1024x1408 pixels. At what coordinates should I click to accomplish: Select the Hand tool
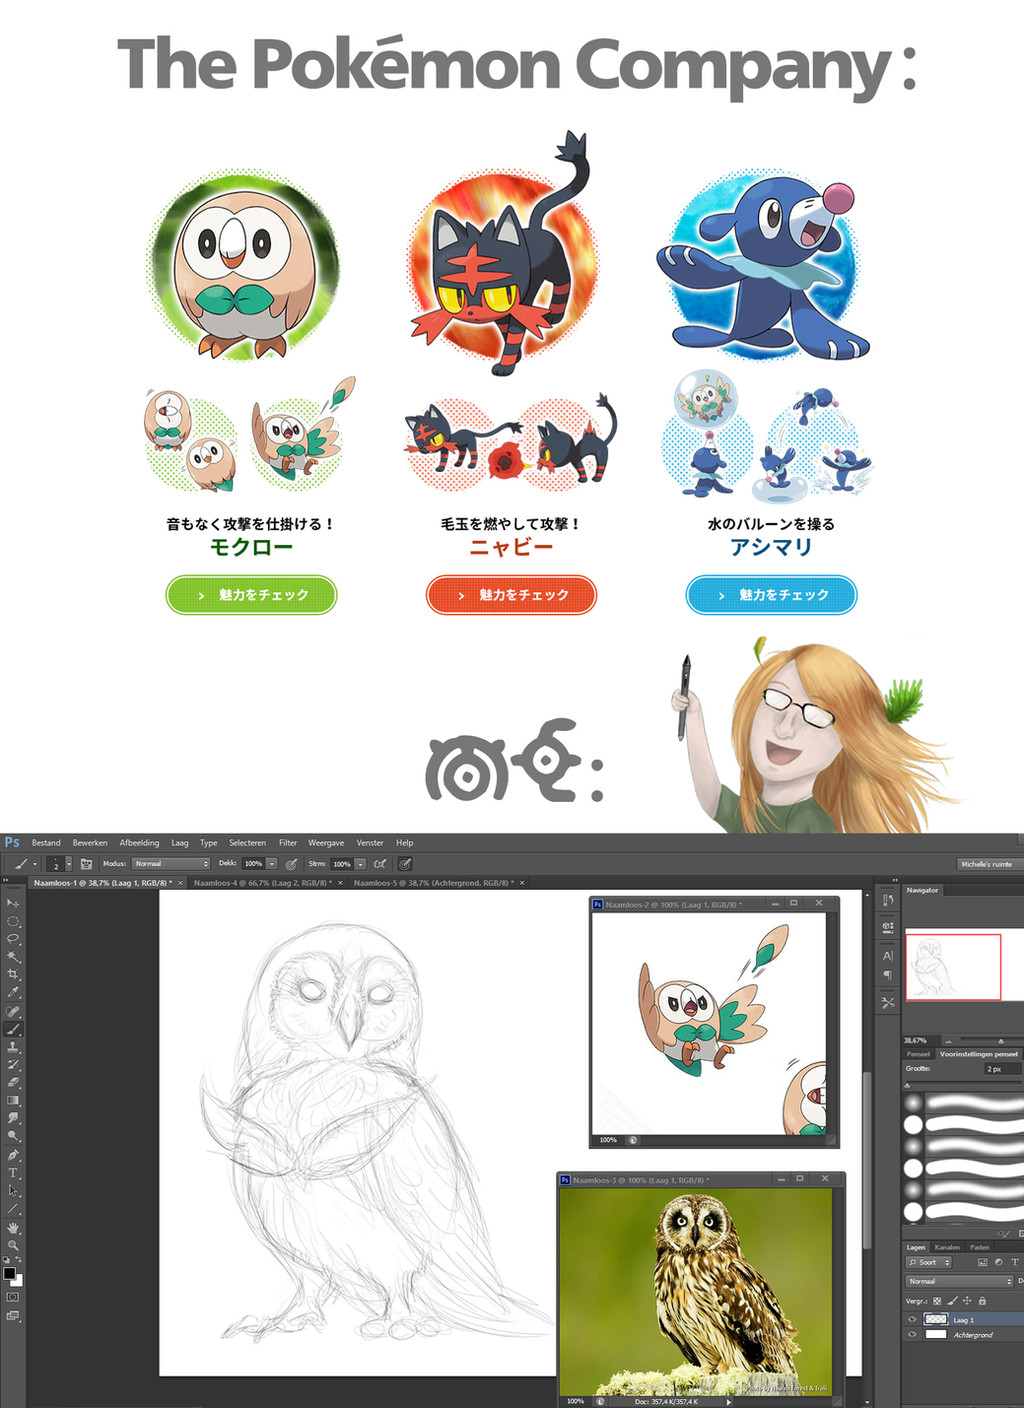click(13, 1228)
